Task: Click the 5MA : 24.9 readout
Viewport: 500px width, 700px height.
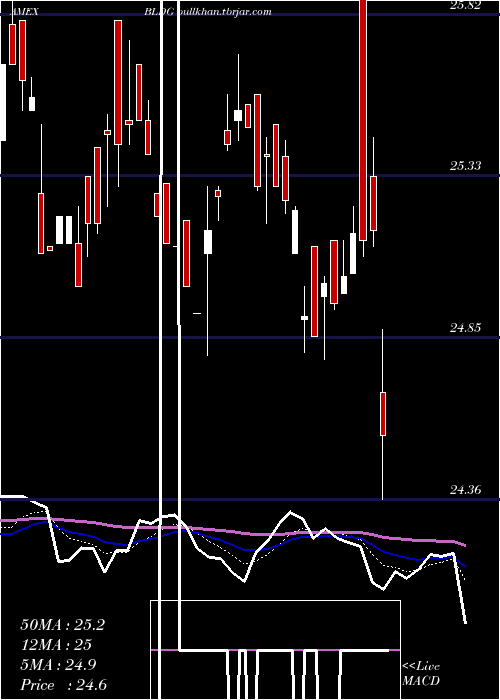Action: tap(58, 665)
